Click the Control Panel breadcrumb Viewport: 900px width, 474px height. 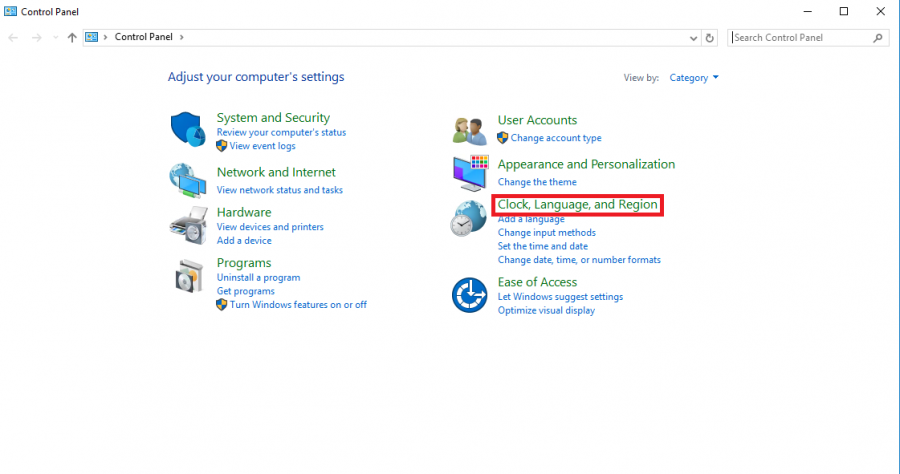click(x=143, y=37)
